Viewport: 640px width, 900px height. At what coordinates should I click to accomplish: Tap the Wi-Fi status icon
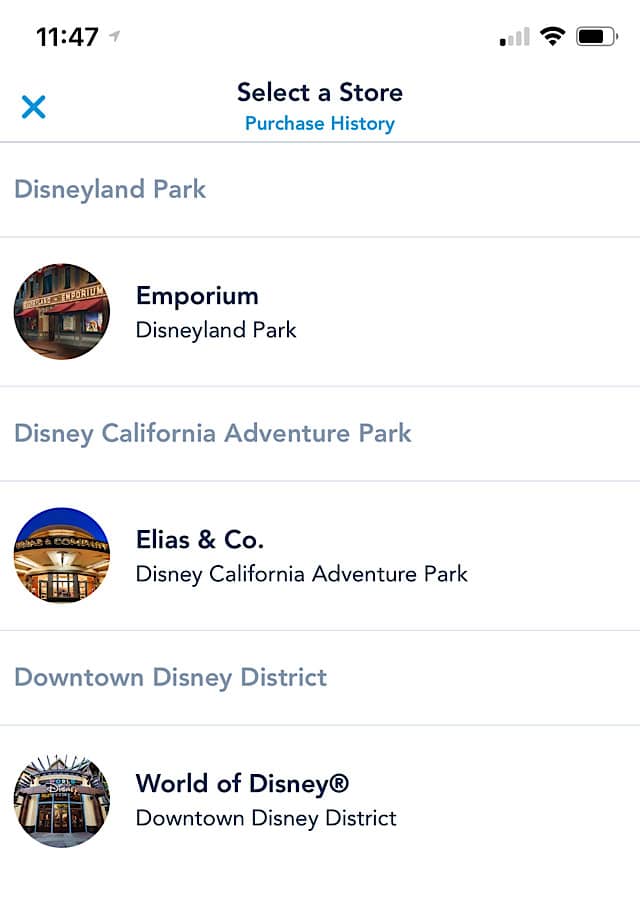552,37
